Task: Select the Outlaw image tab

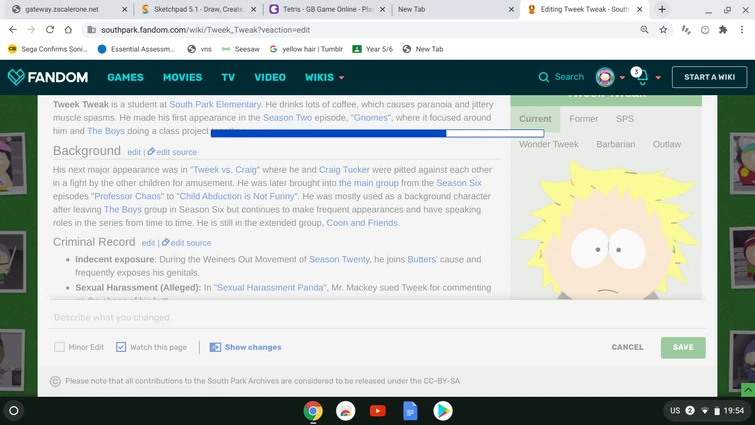Action: point(667,144)
